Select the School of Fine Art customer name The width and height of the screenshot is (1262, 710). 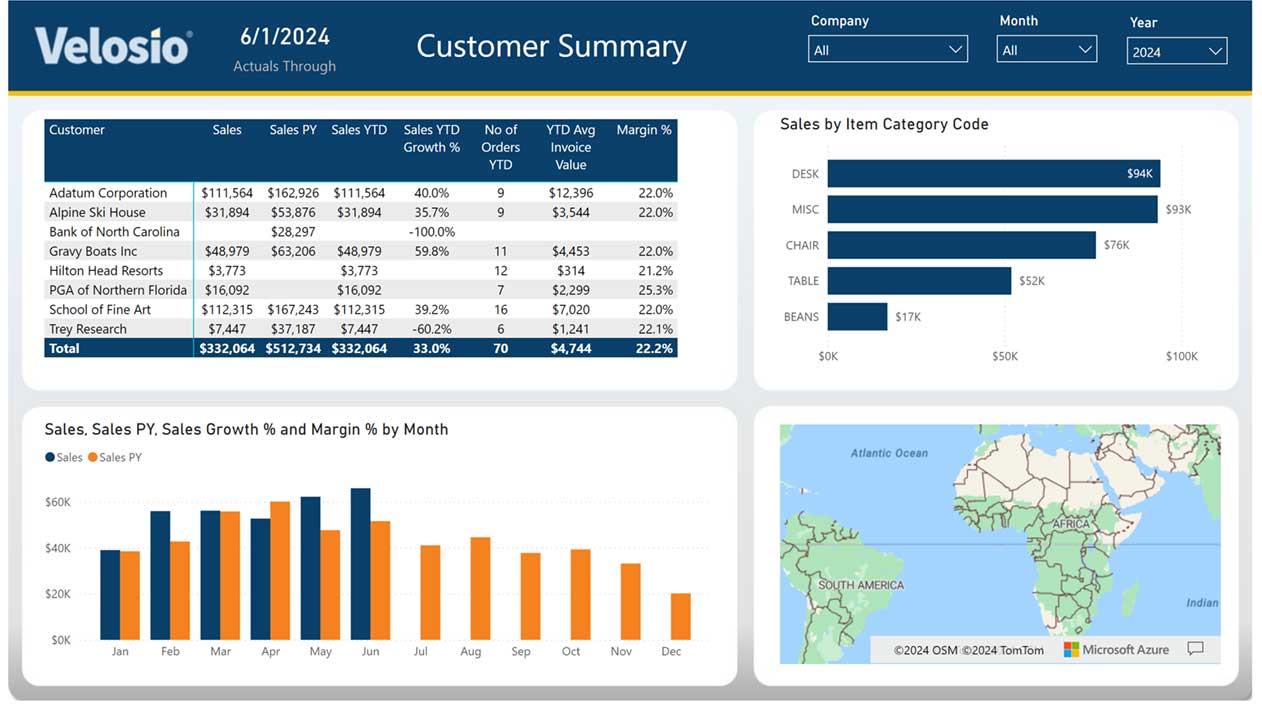pyautogui.click(x=100, y=310)
